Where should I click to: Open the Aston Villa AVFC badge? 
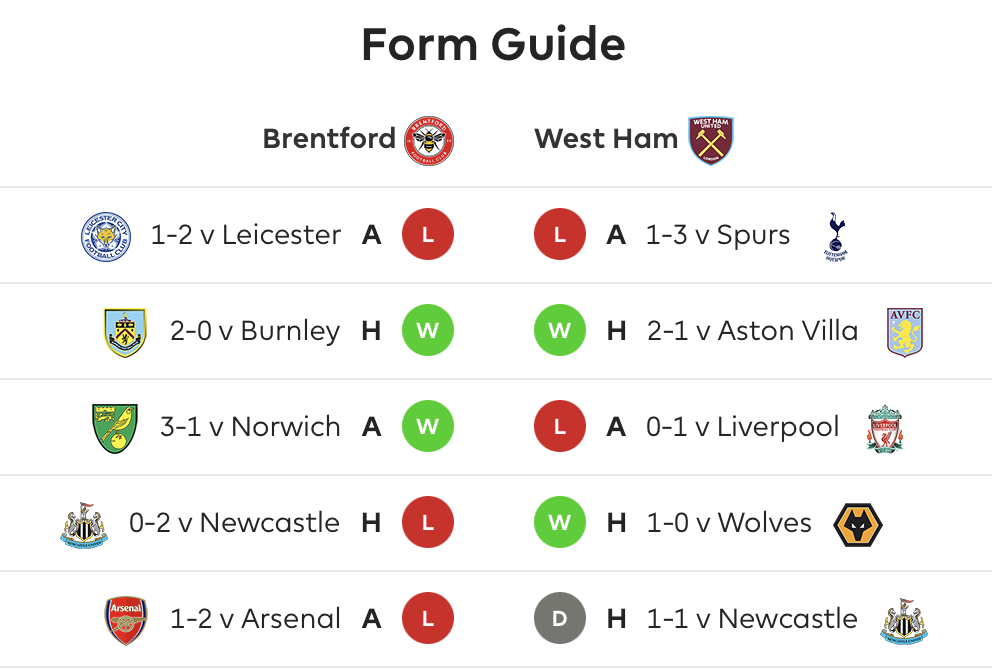point(905,332)
